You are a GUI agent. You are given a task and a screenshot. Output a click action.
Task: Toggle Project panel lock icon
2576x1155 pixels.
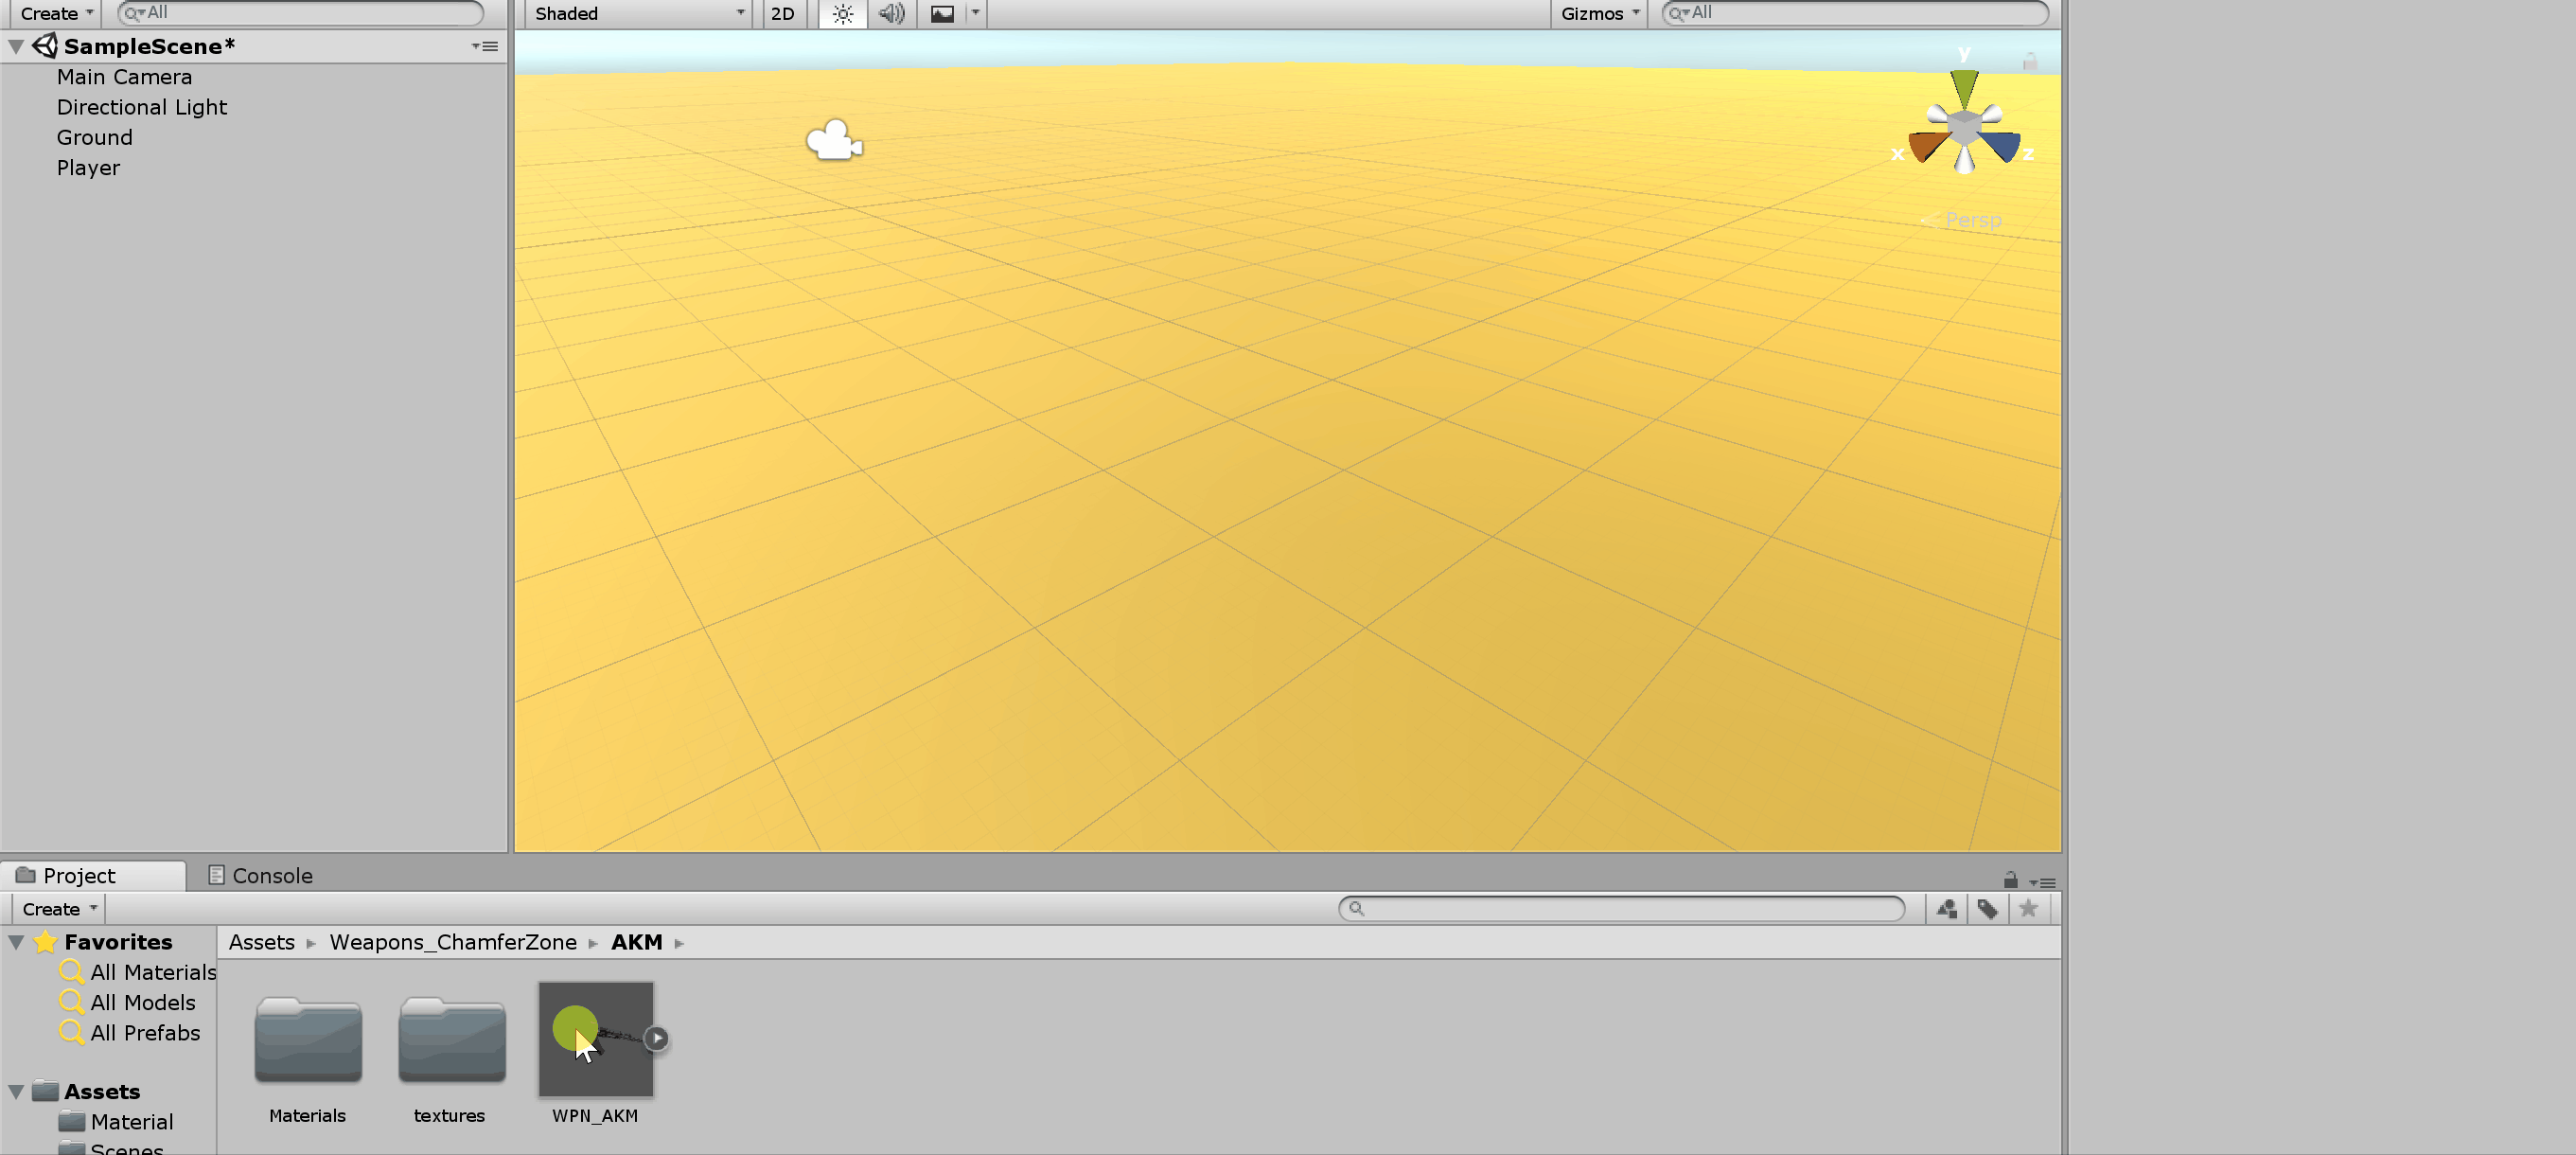click(2010, 880)
